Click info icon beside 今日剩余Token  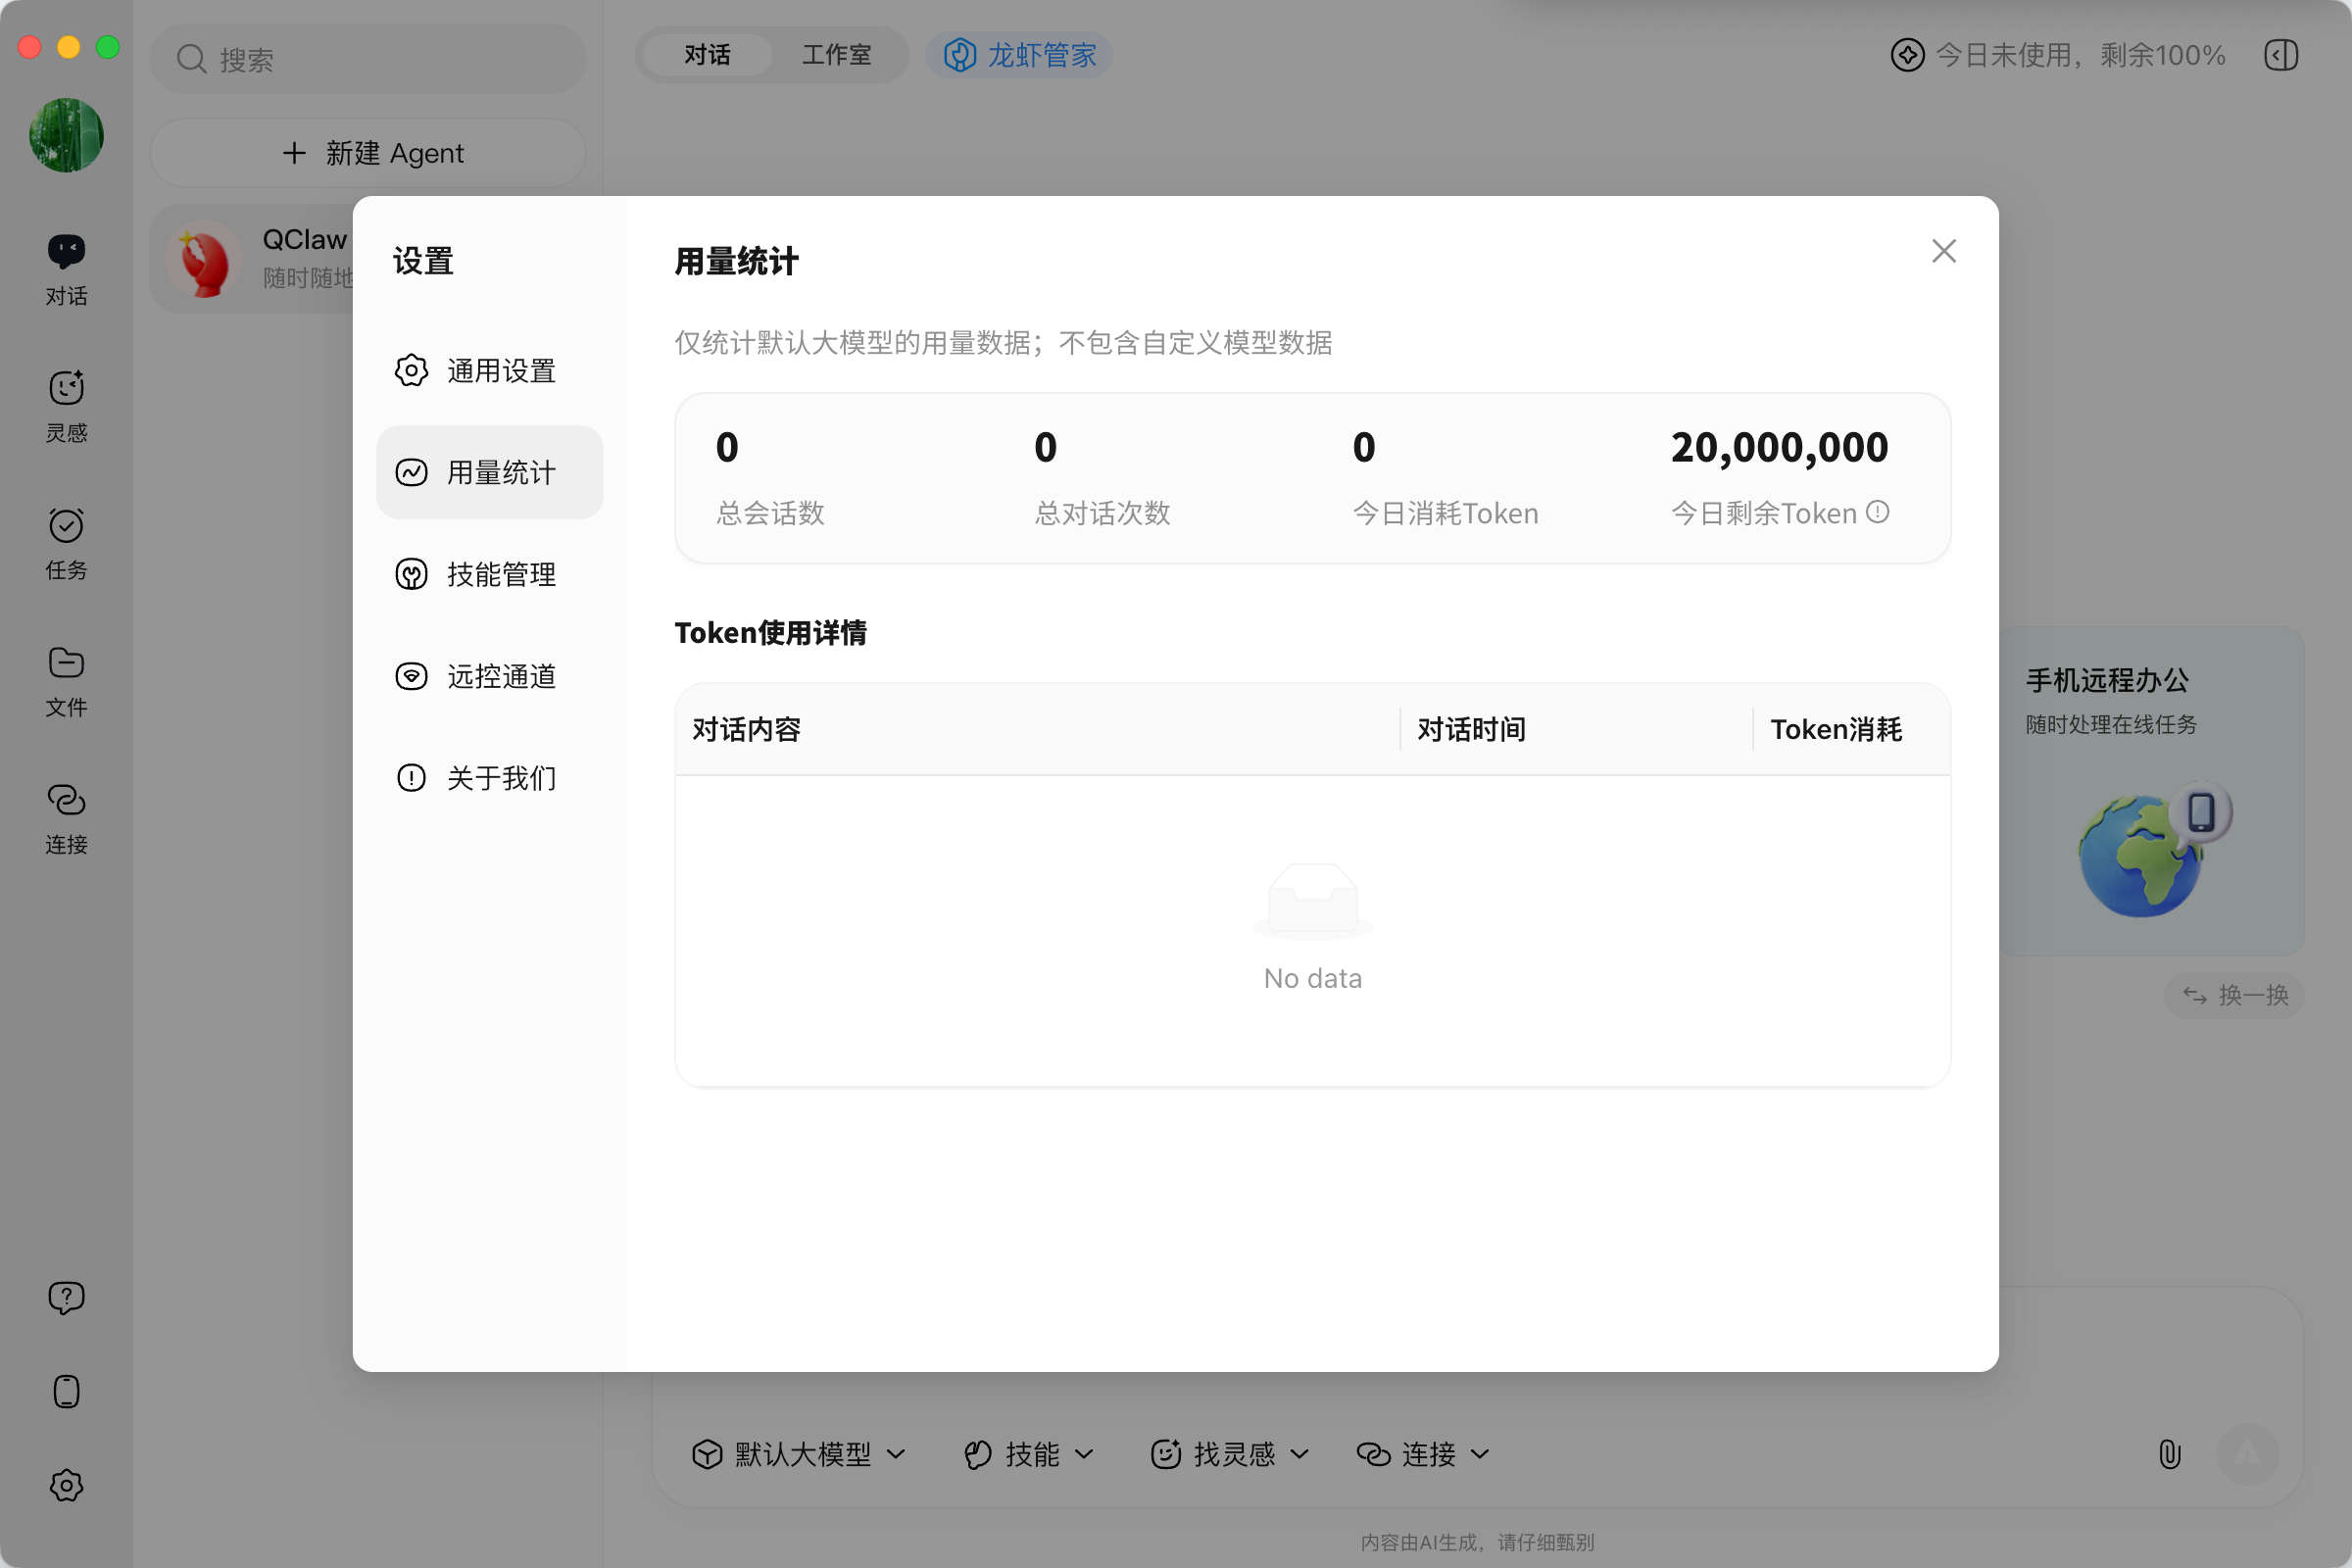[1878, 512]
